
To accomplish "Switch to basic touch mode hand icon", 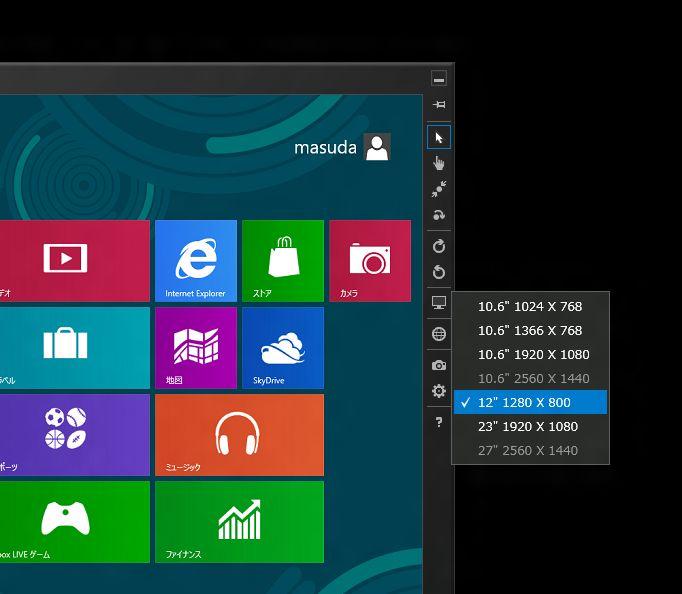I will 438,163.
